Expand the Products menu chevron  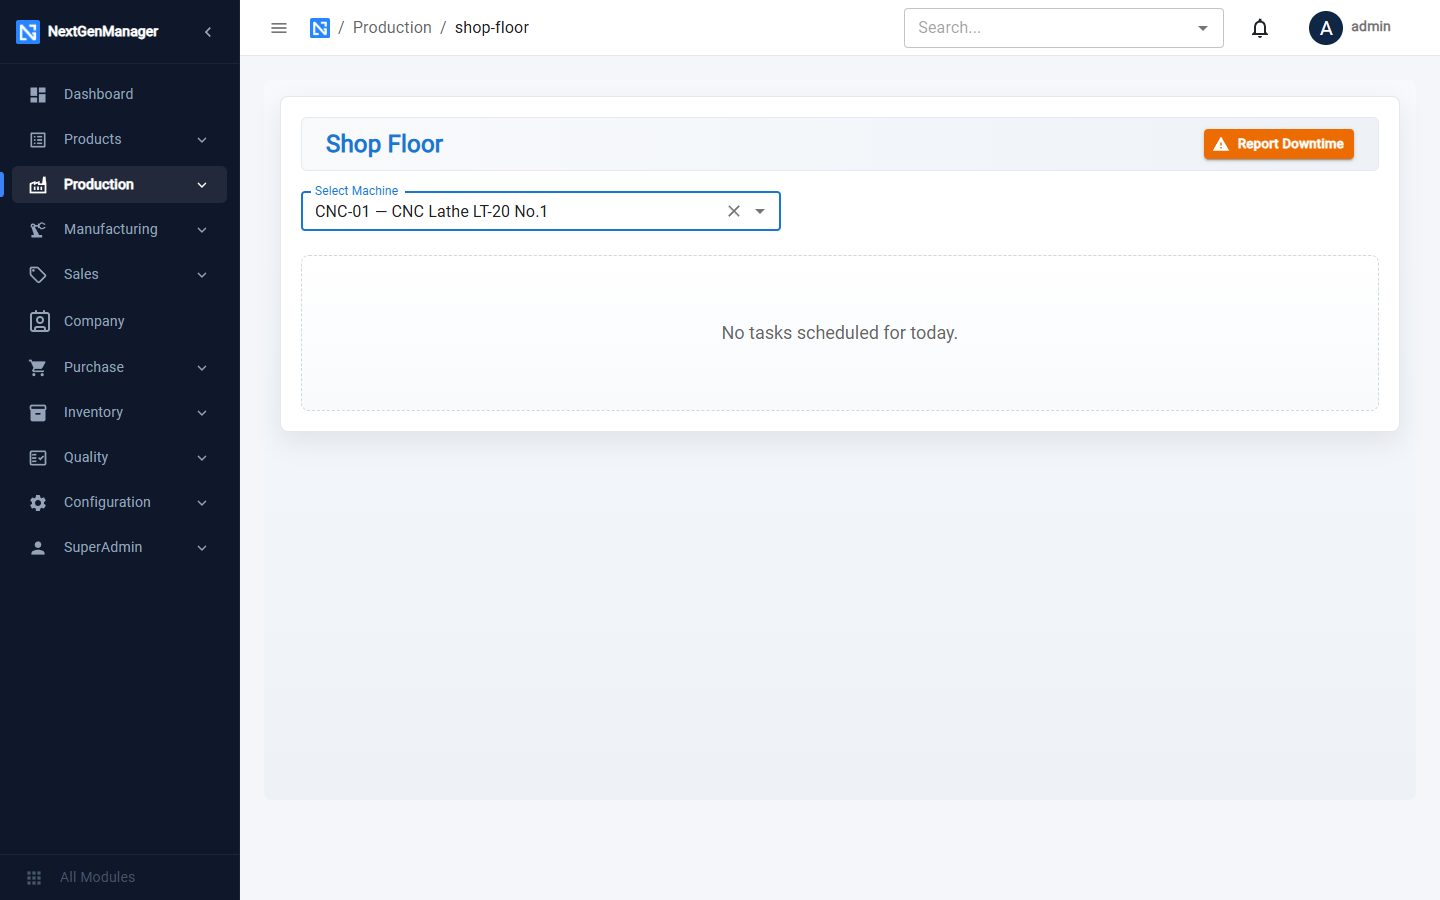pyautogui.click(x=202, y=139)
